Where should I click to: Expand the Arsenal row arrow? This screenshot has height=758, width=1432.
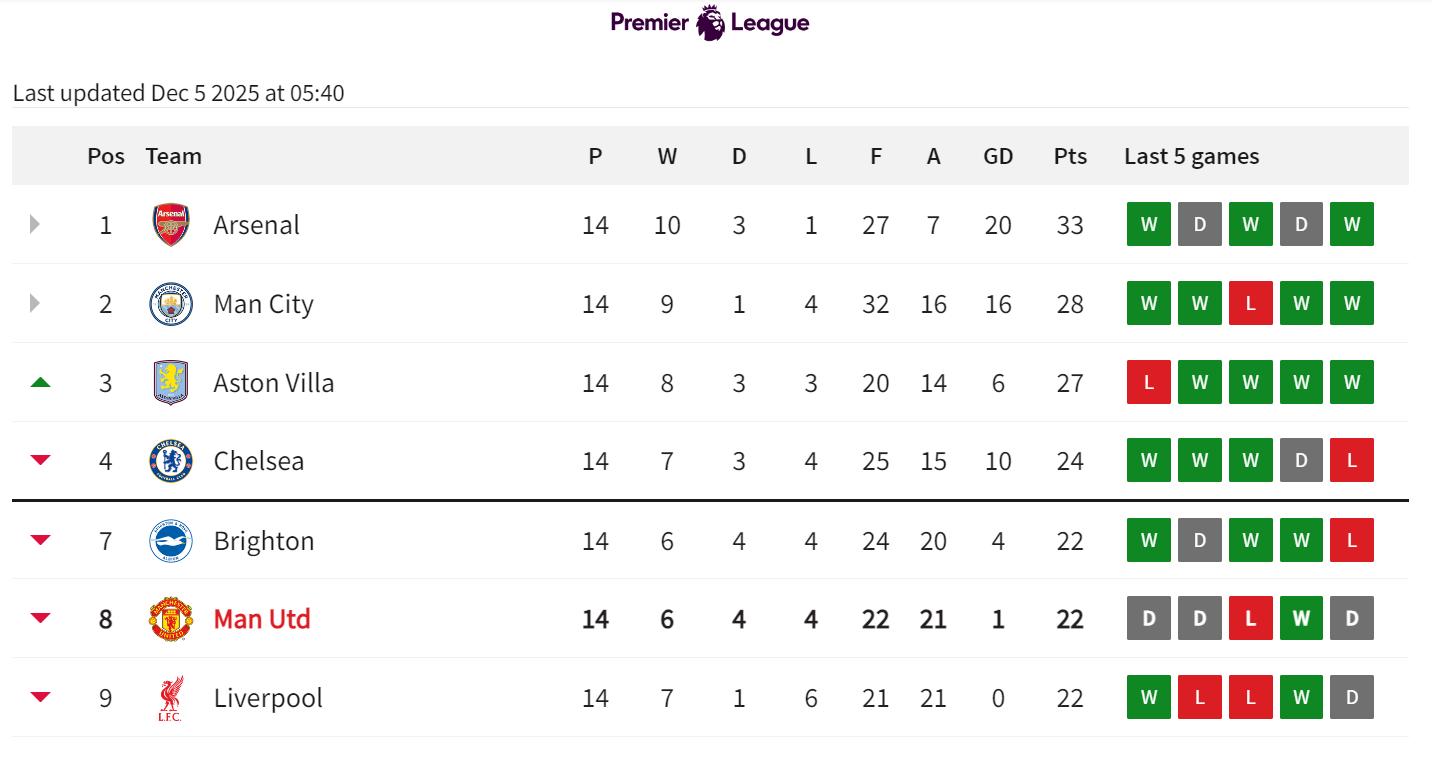pos(35,224)
